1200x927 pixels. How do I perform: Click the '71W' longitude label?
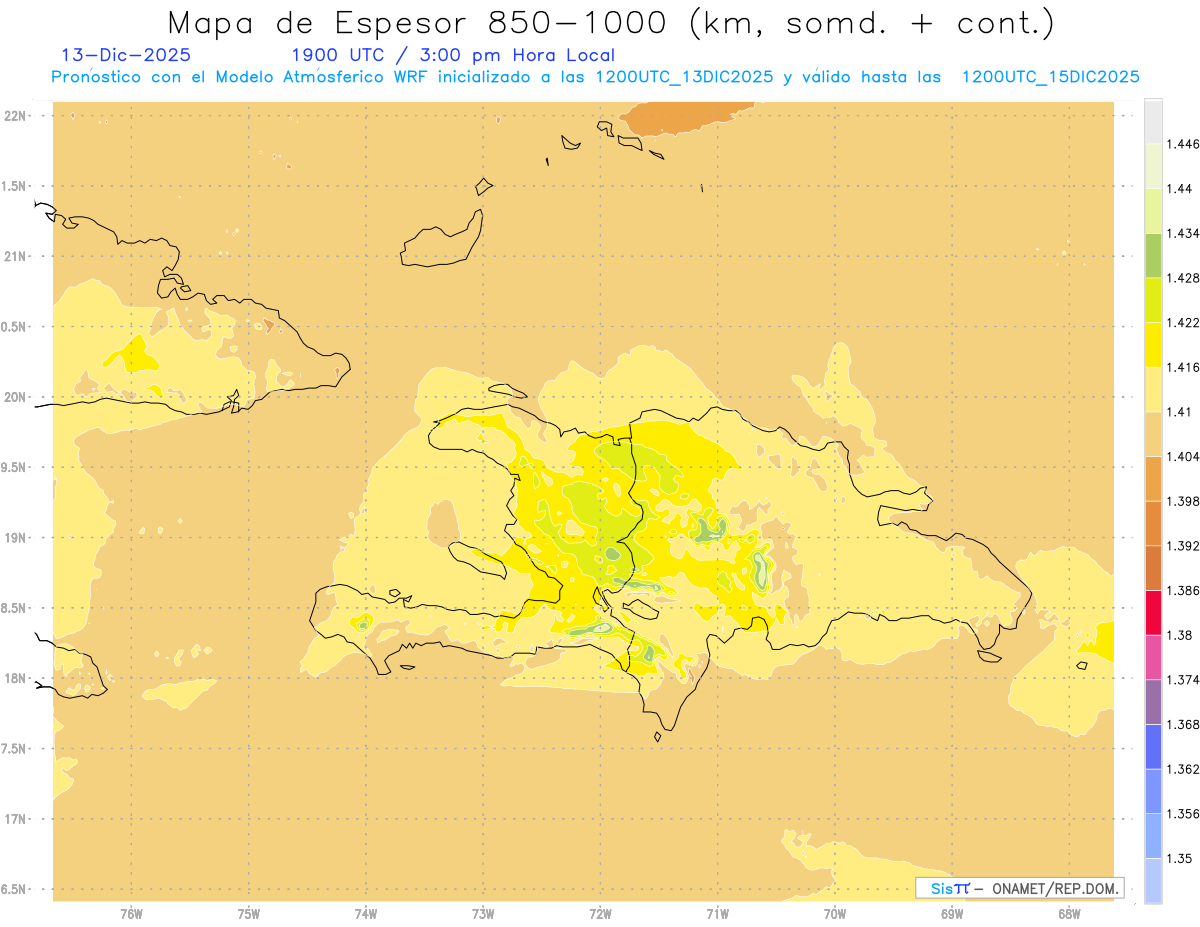(717, 914)
